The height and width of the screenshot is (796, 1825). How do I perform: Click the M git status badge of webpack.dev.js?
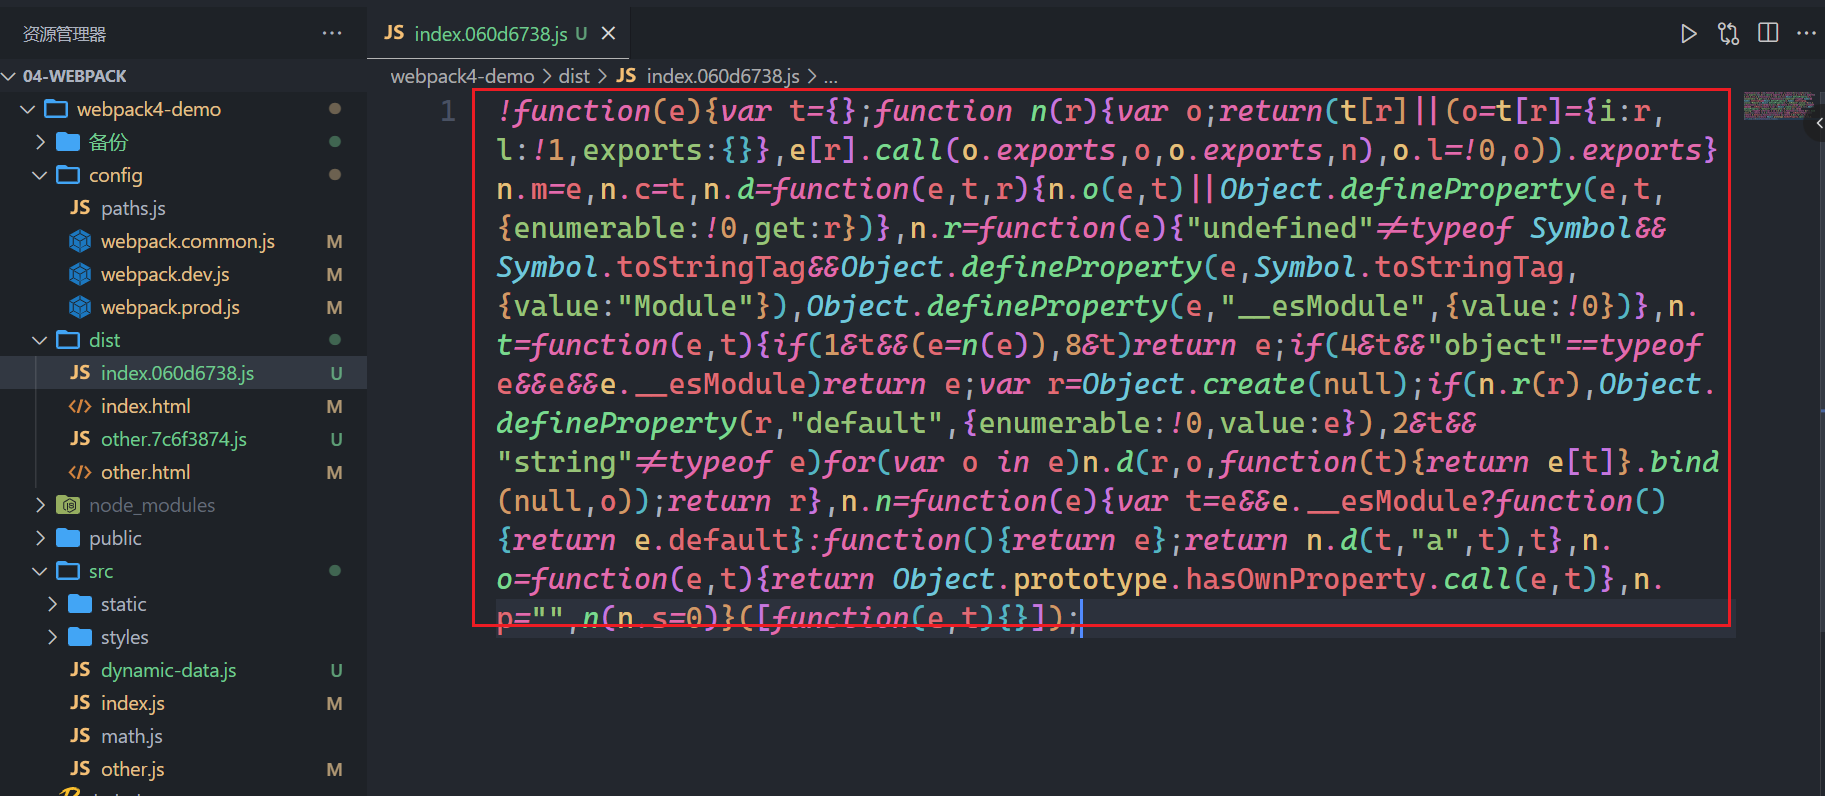(335, 274)
